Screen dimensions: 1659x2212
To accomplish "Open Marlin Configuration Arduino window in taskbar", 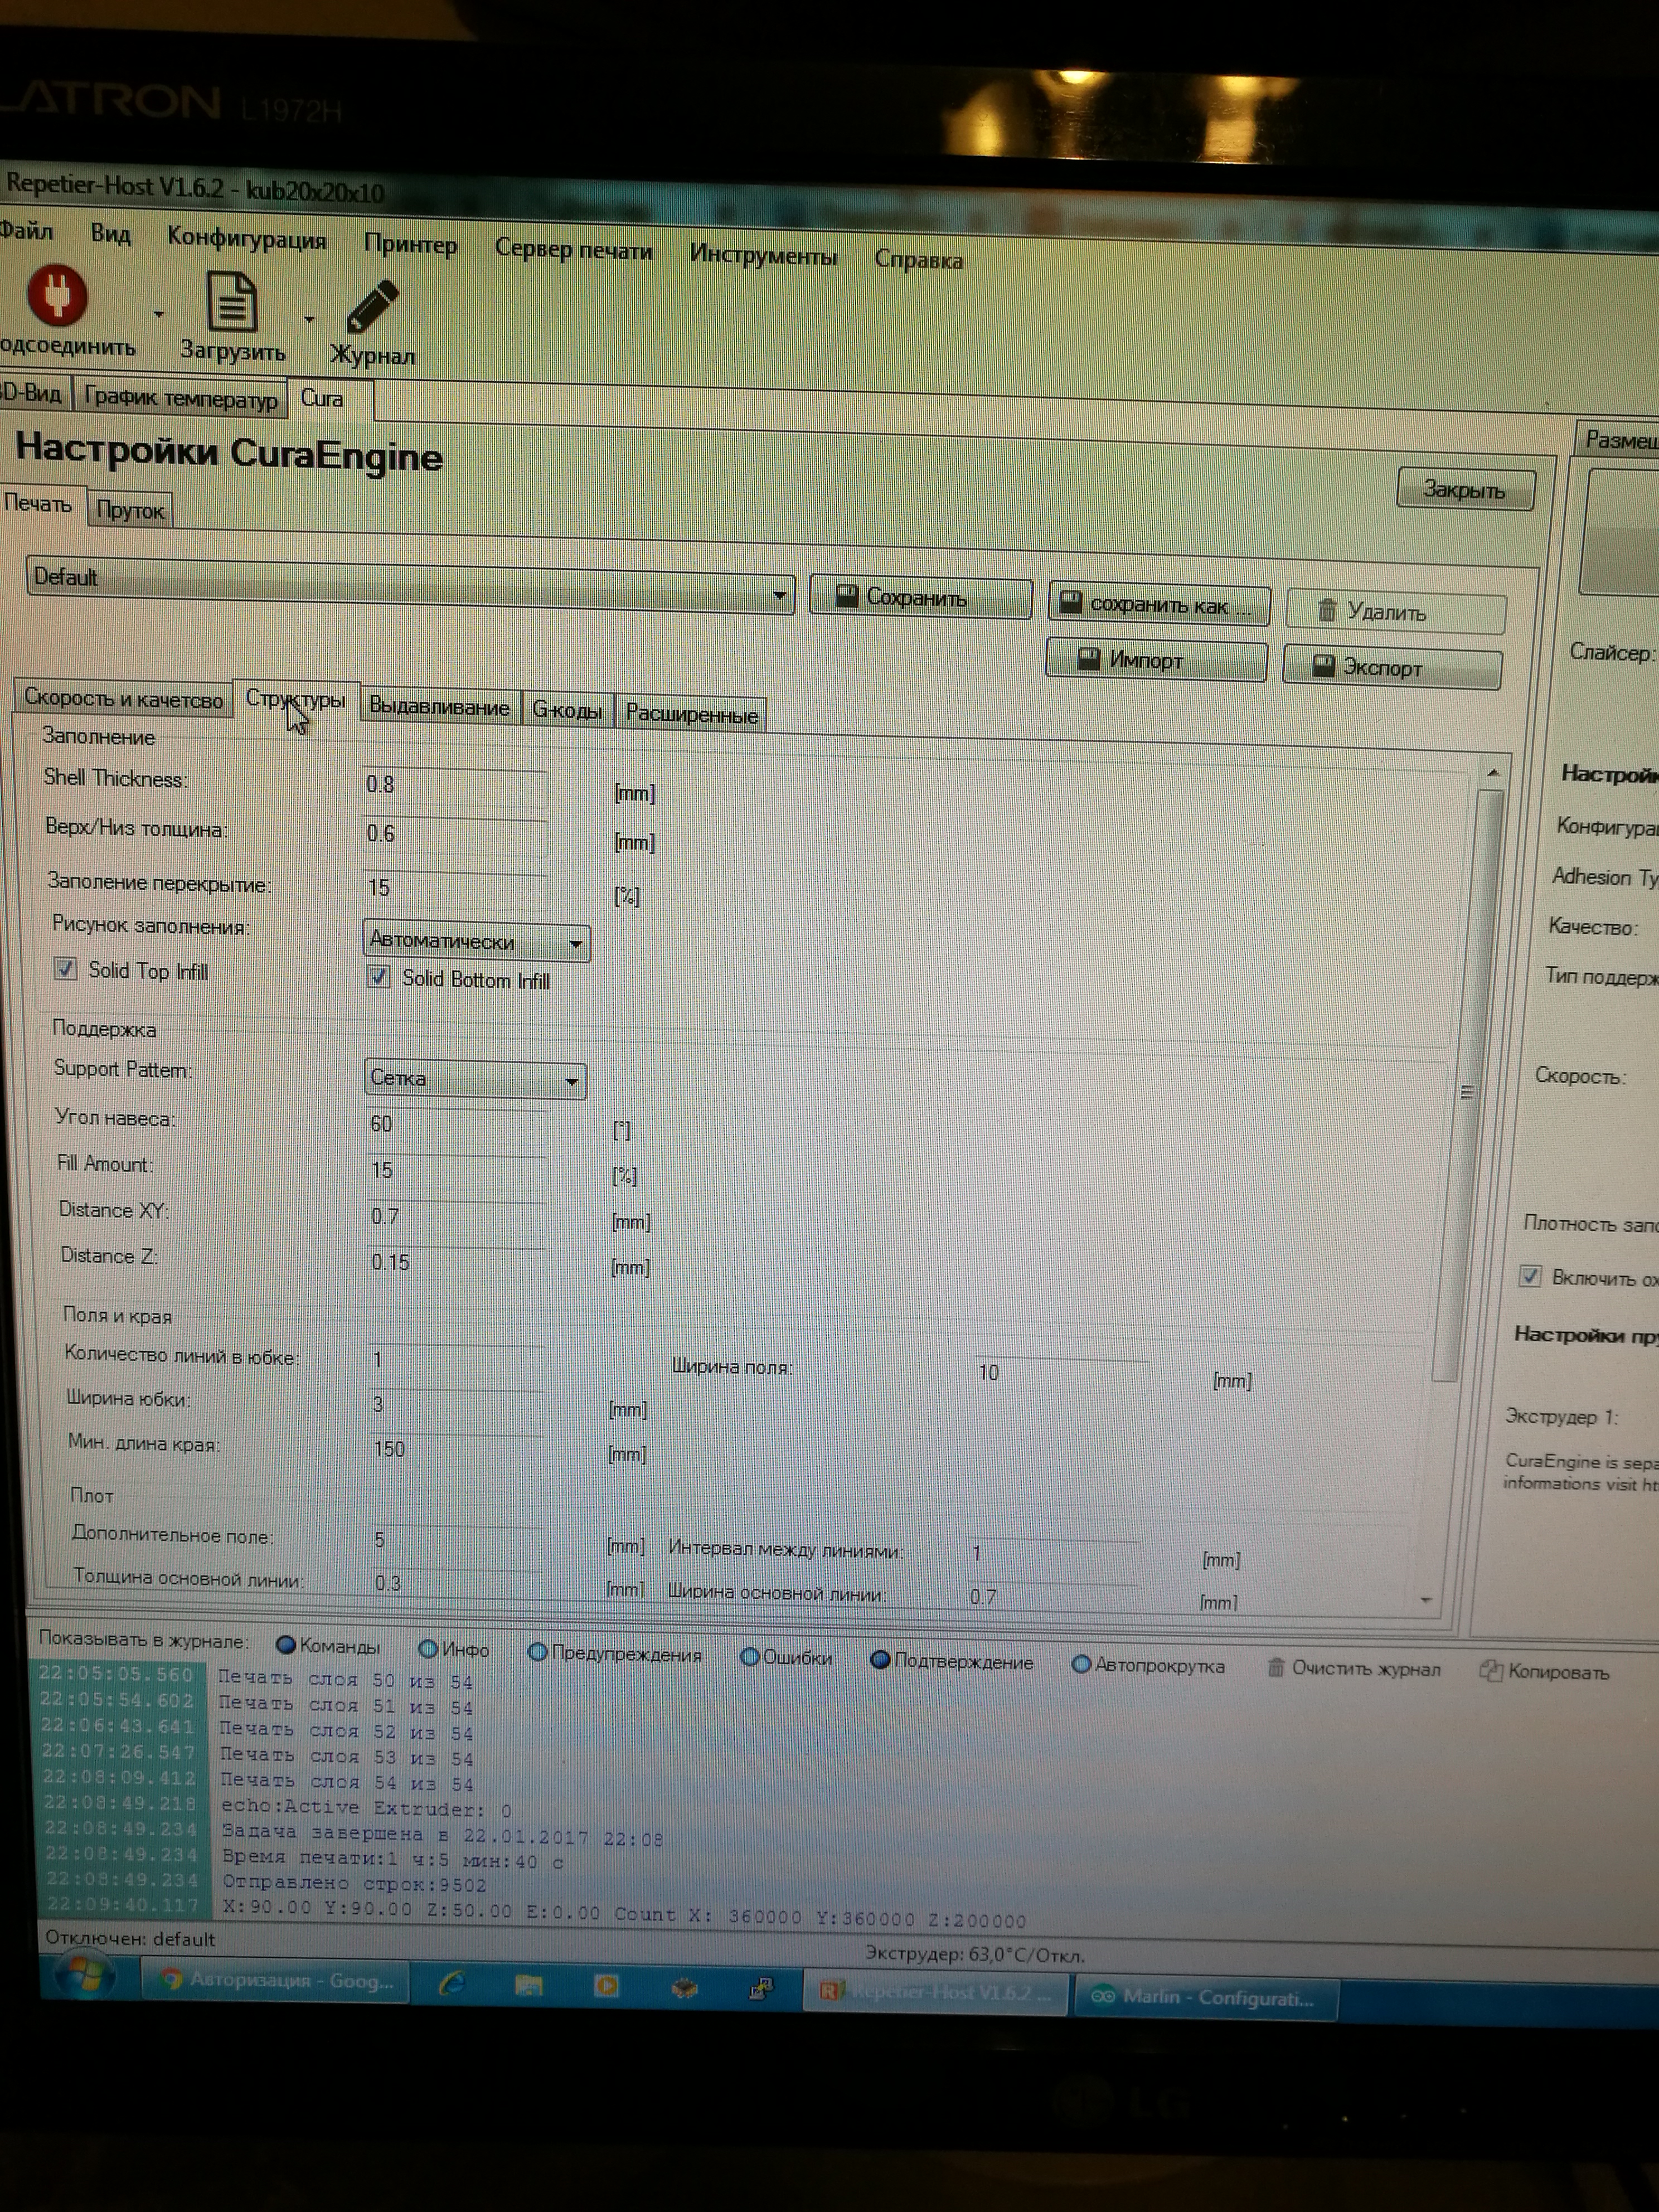I will [x=1204, y=1997].
